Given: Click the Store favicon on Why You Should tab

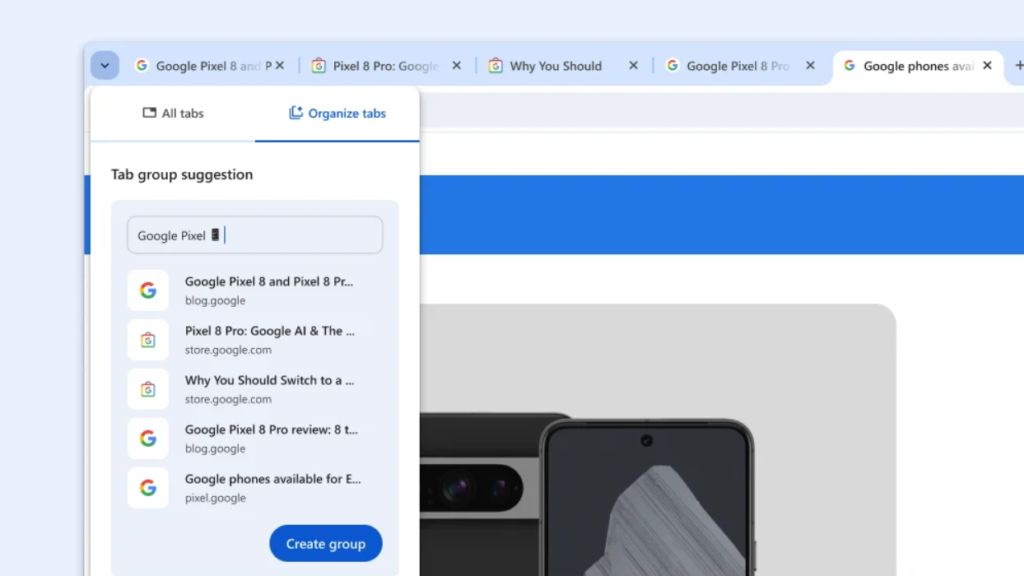Looking at the screenshot, I should pyautogui.click(x=495, y=65).
